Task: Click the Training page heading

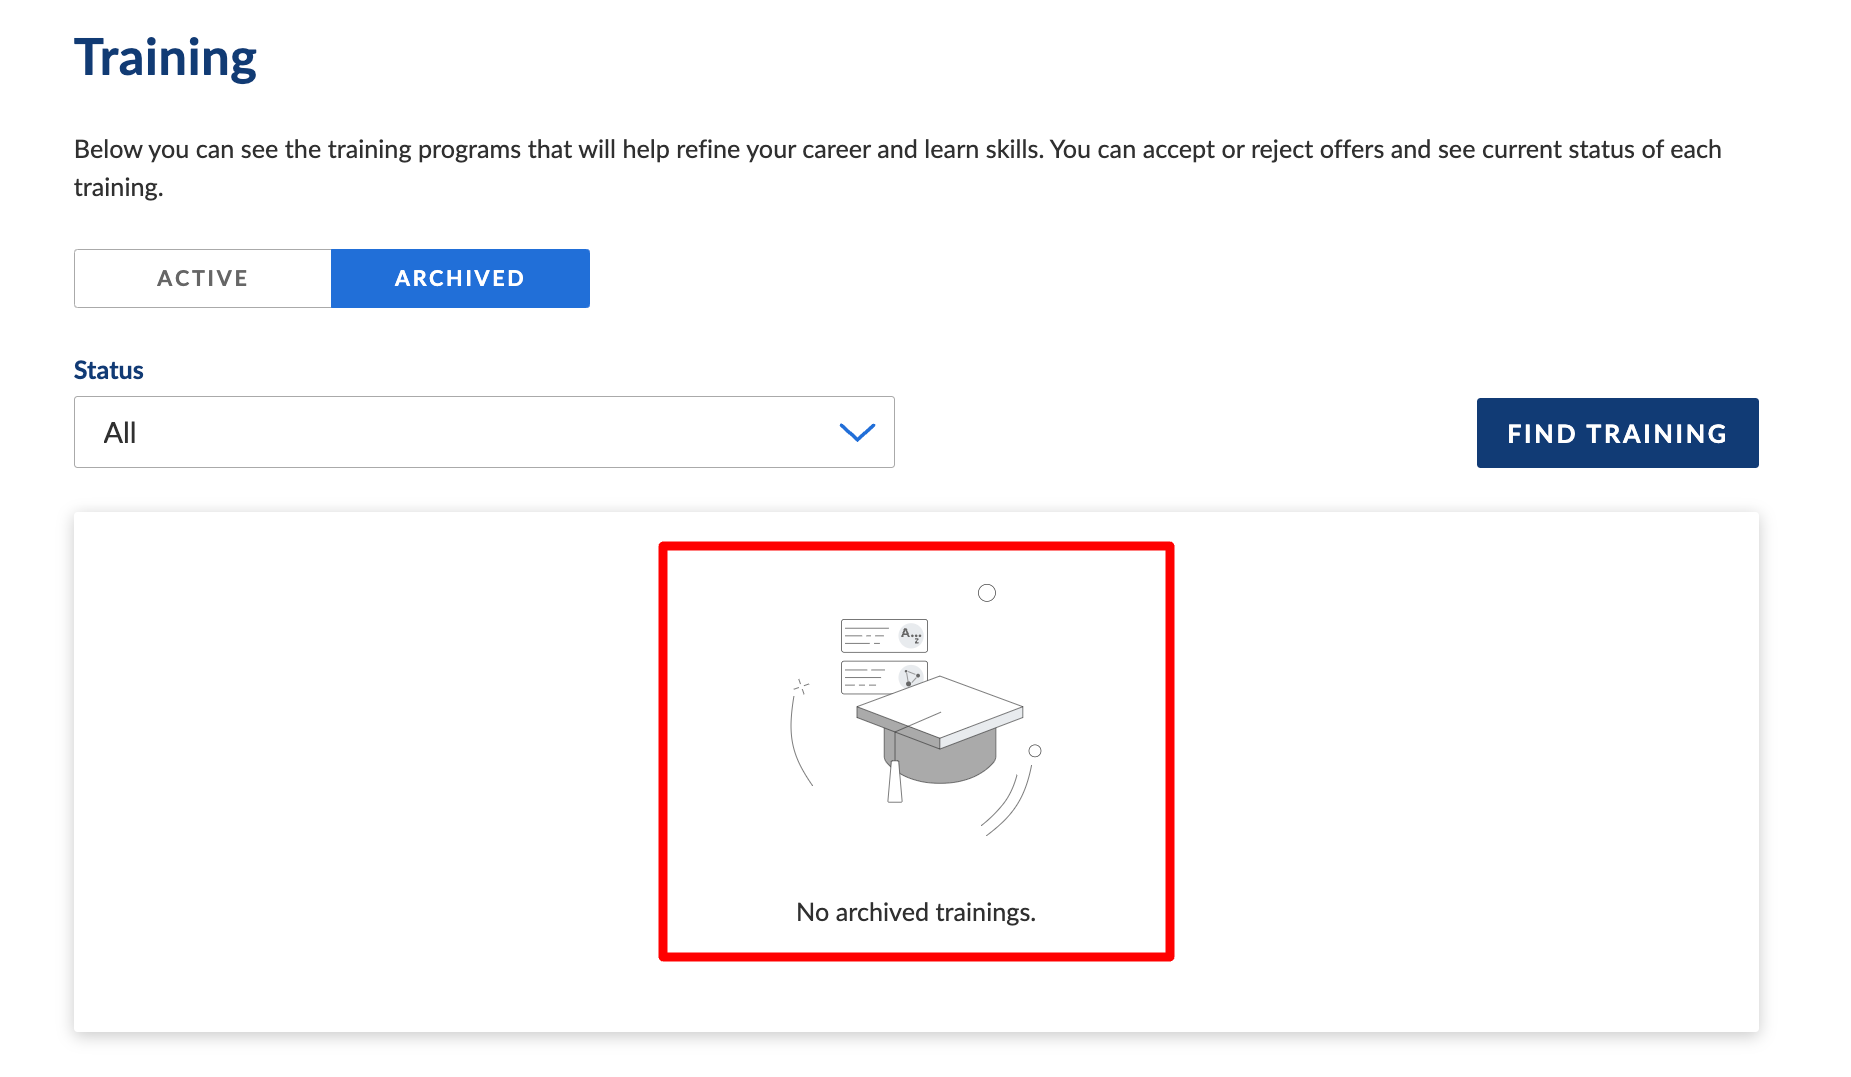Action: [165, 58]
